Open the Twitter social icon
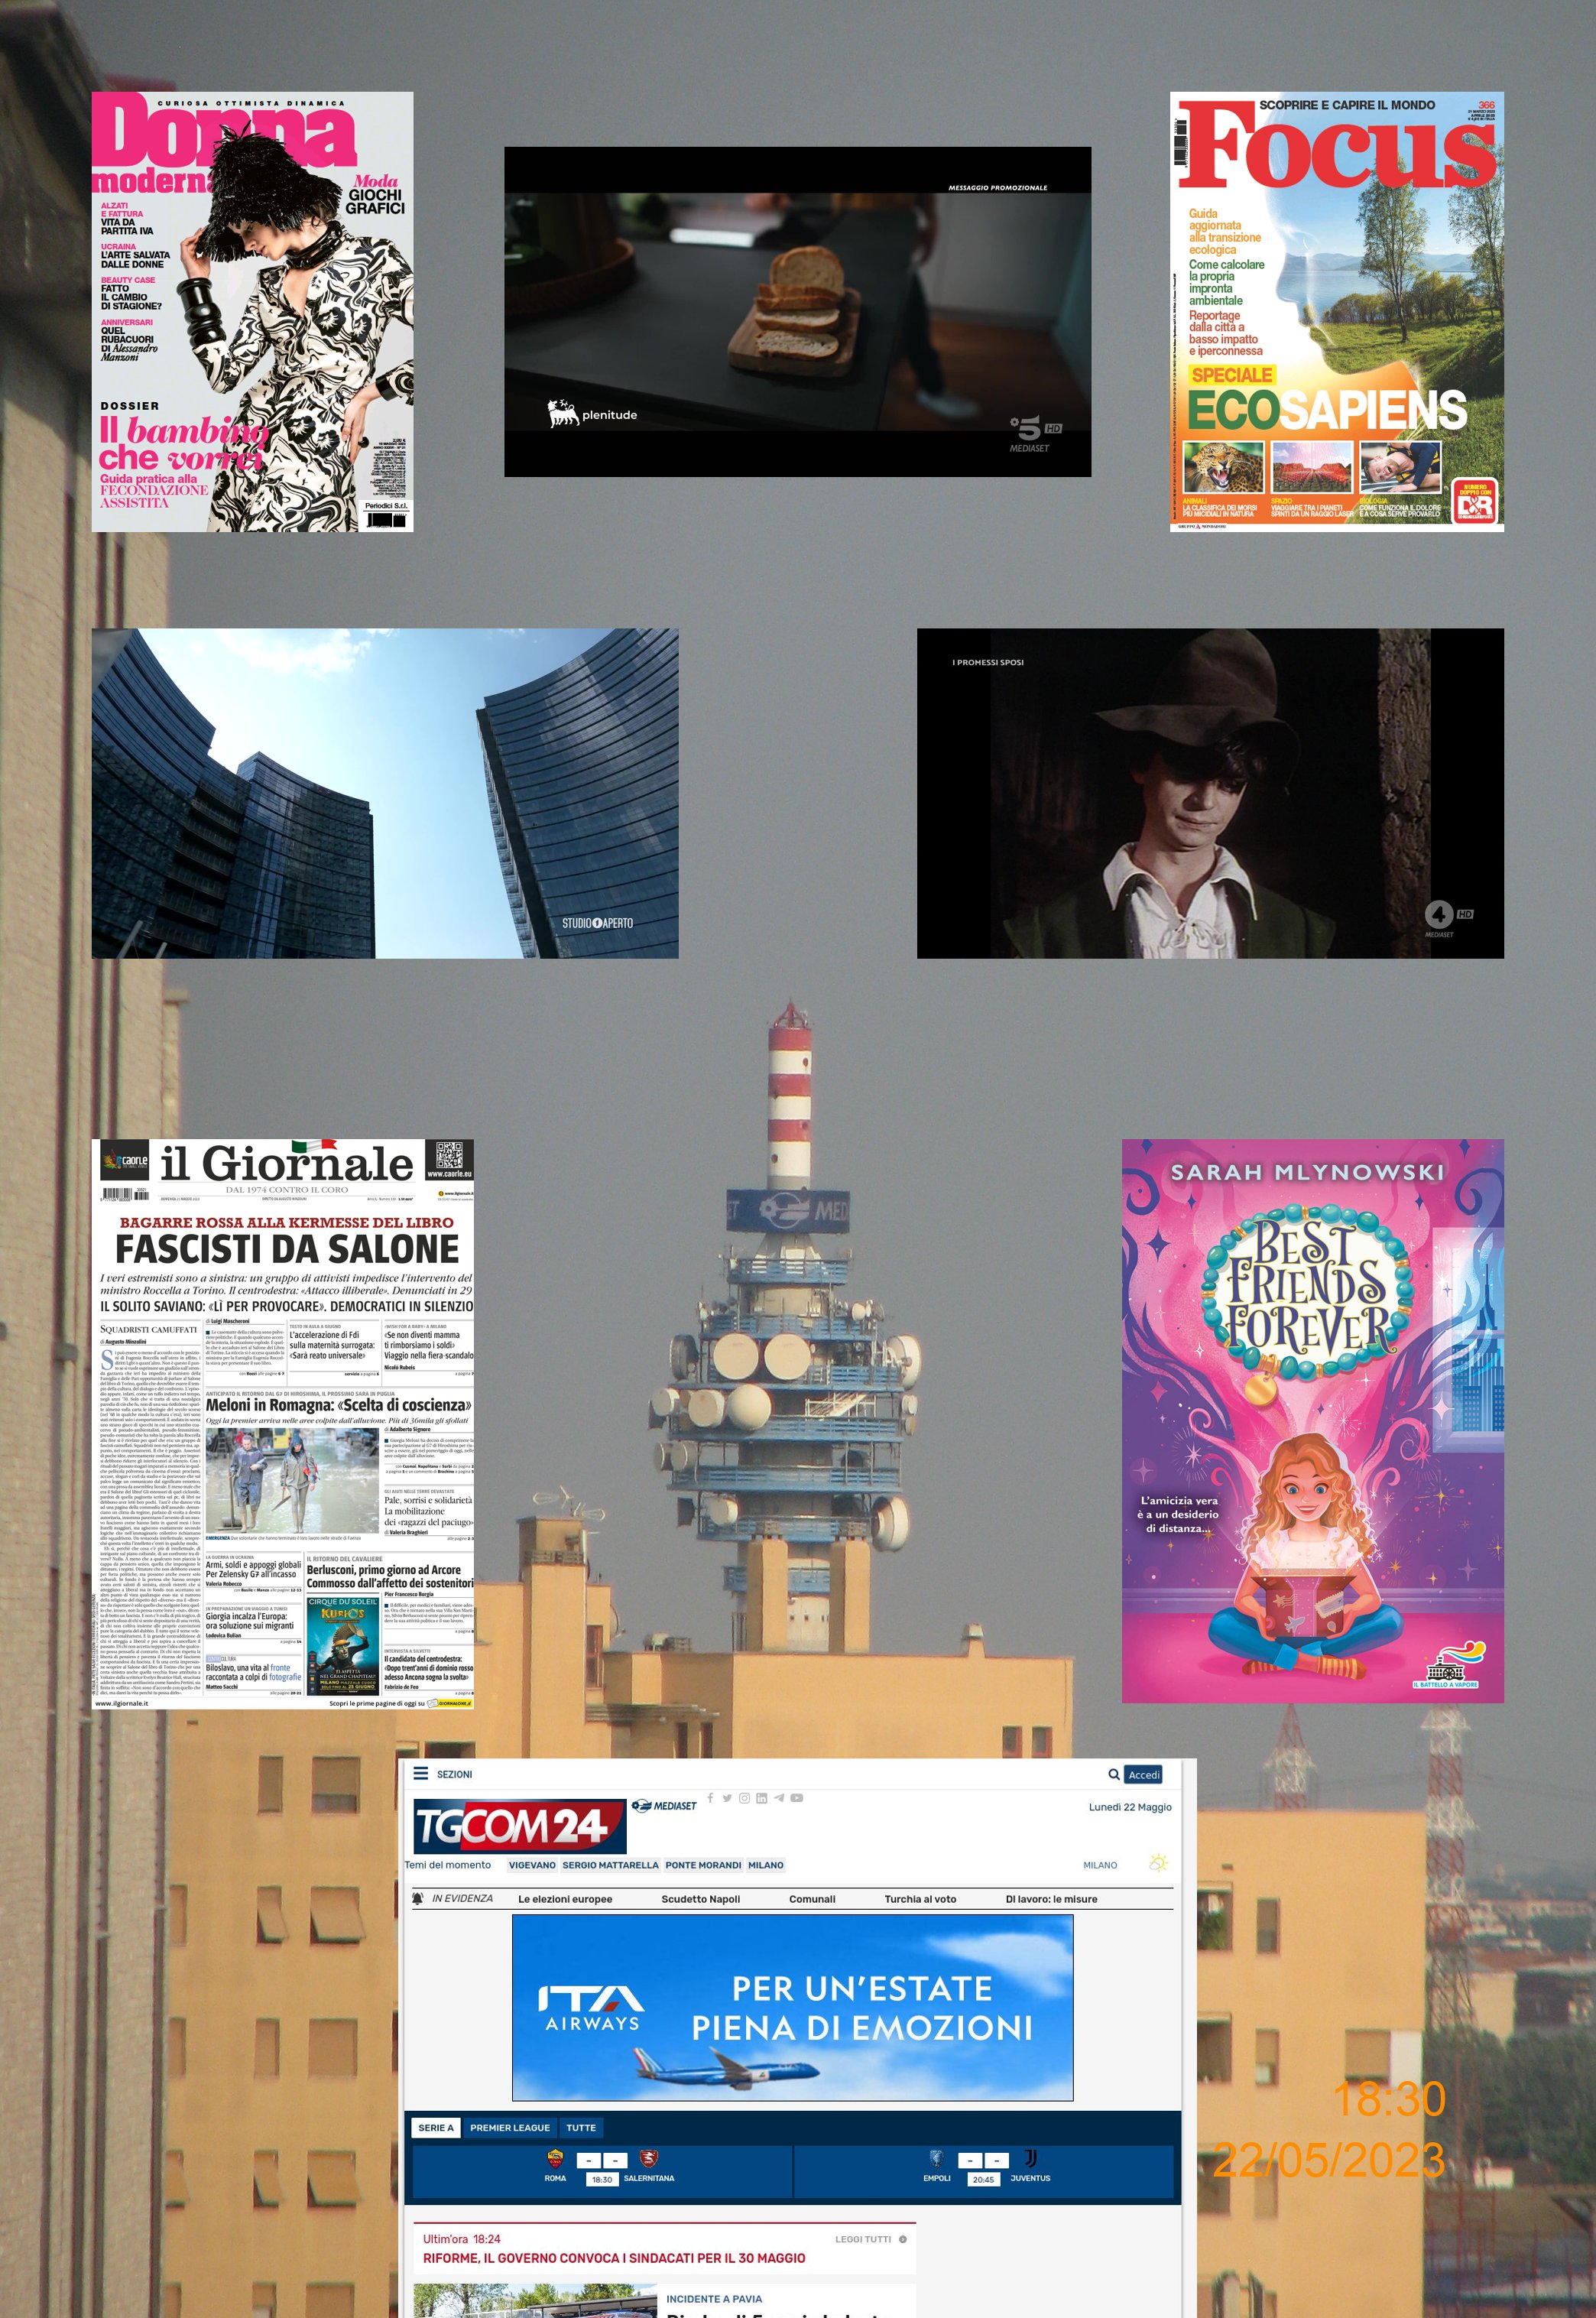This screenshot has width=1596, height=2318. click(x=727, y=1798)
